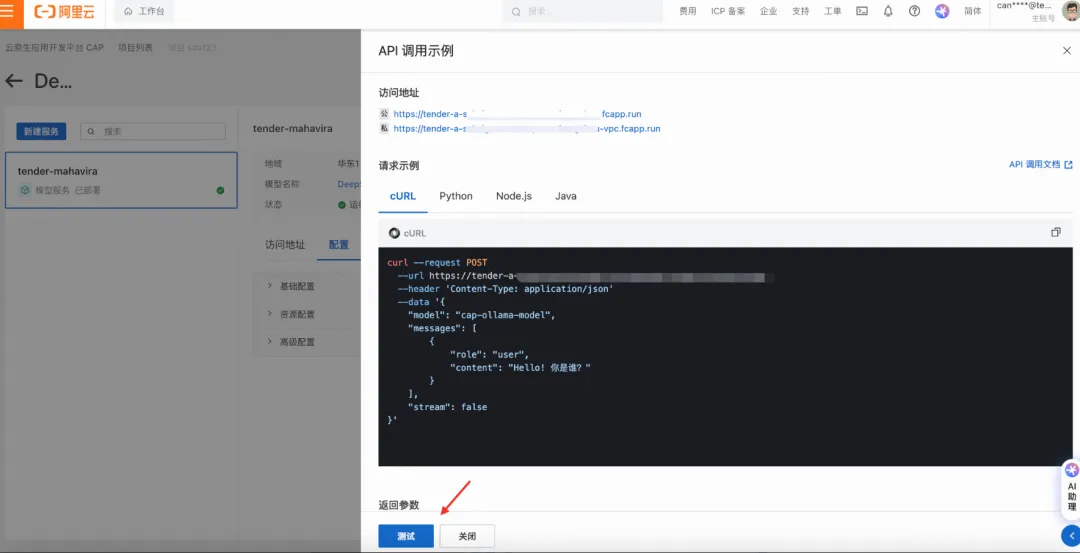
Task: Click the 新建服务 button
Action: pyautogui.click(x=41, y=132)
